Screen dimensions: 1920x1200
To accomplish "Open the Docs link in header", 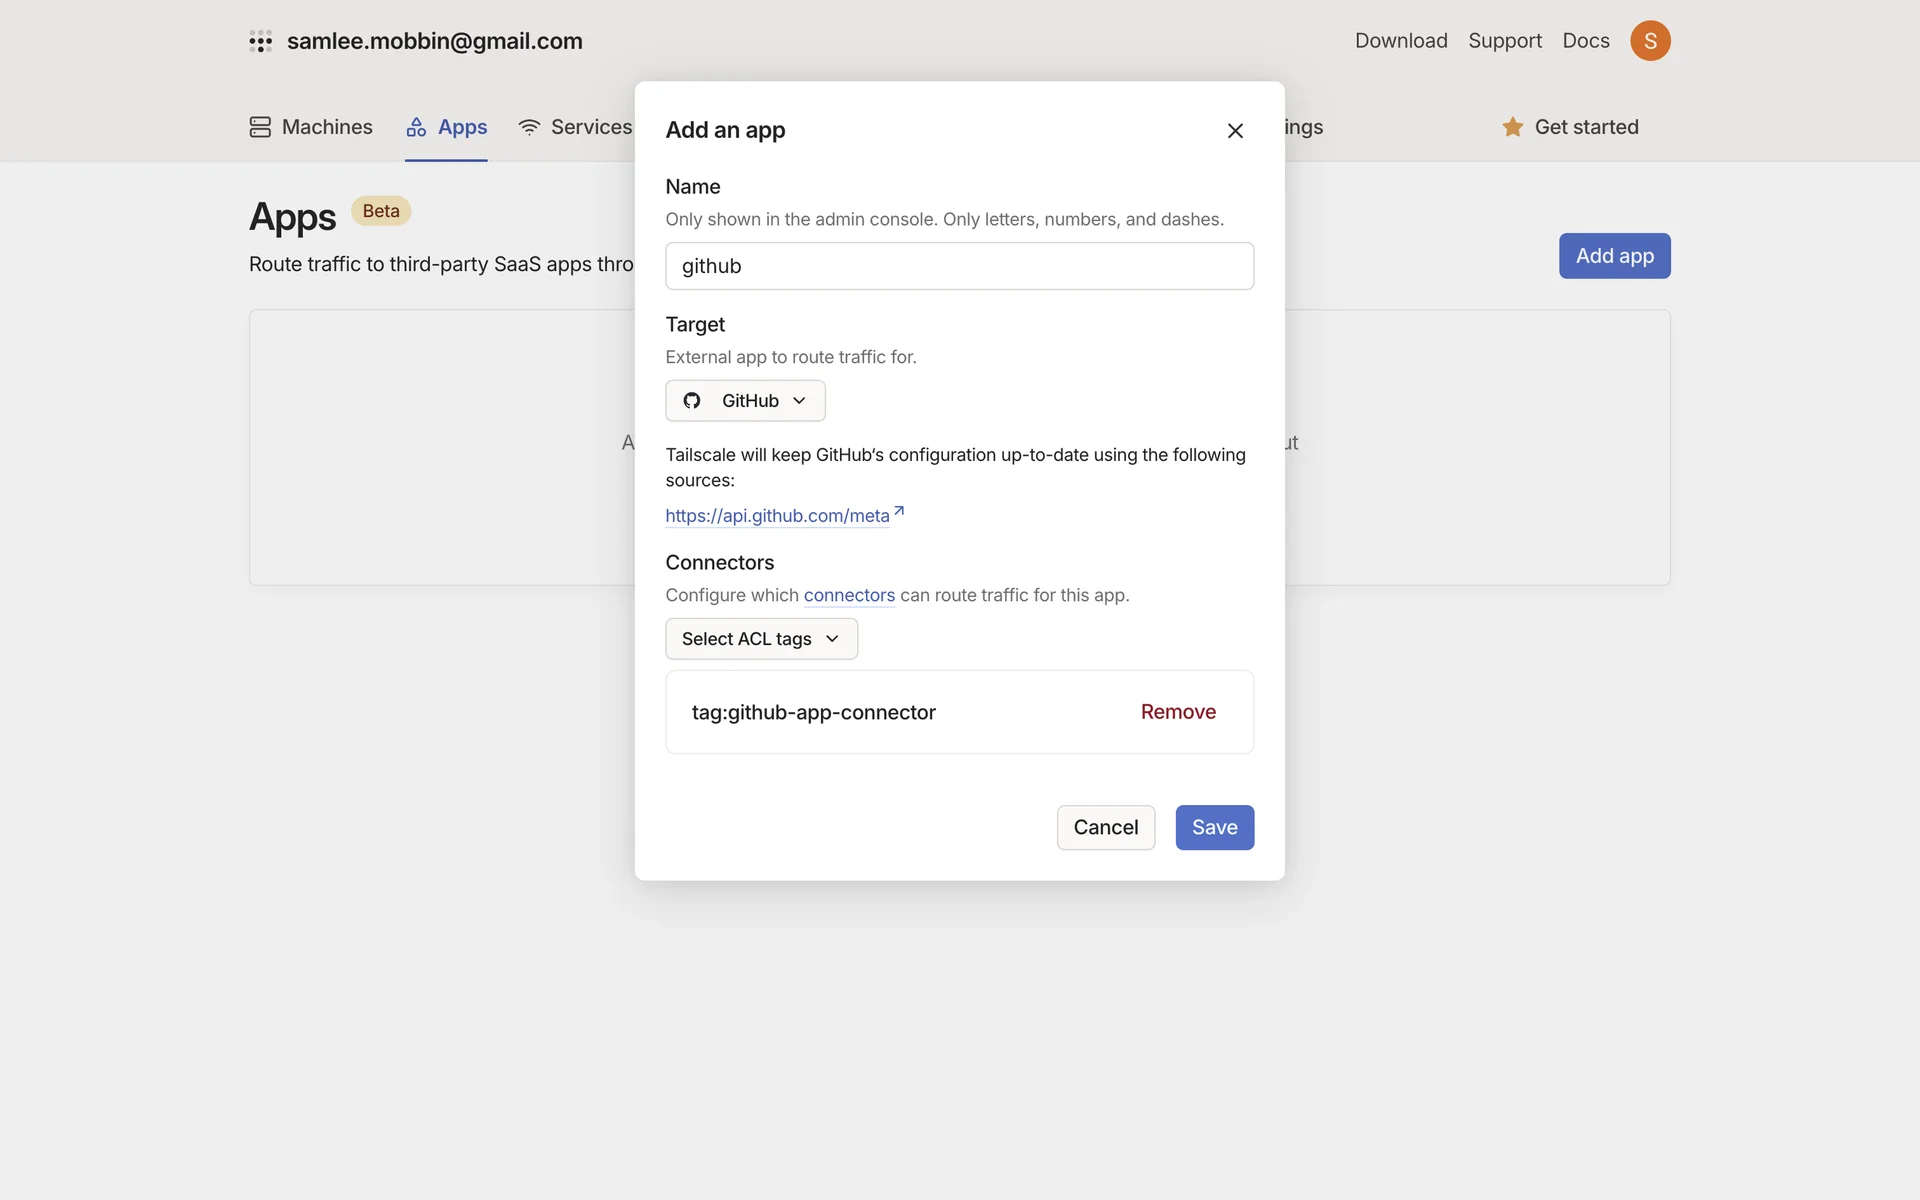I will click(x=1586, y=41).
